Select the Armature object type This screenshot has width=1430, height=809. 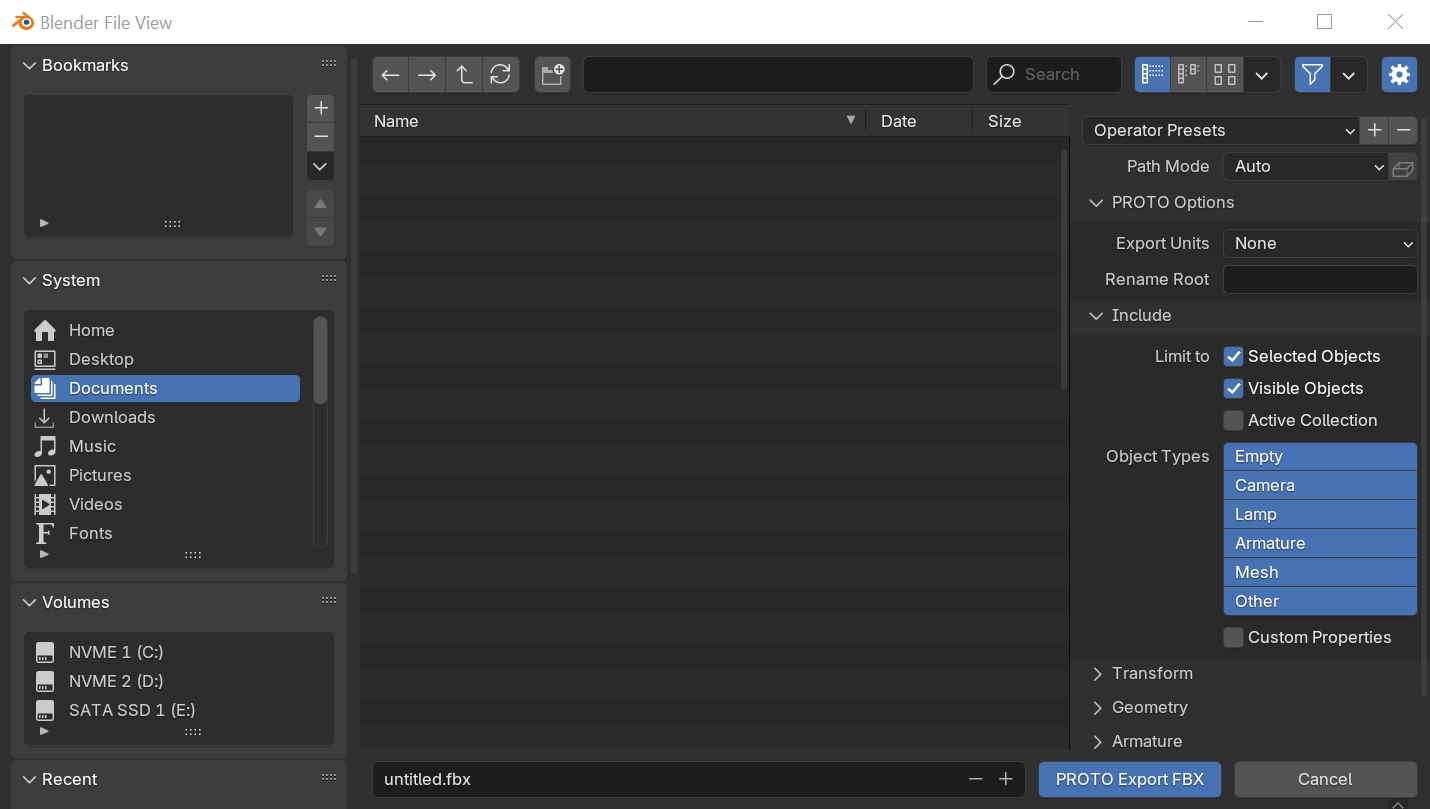1320,544
